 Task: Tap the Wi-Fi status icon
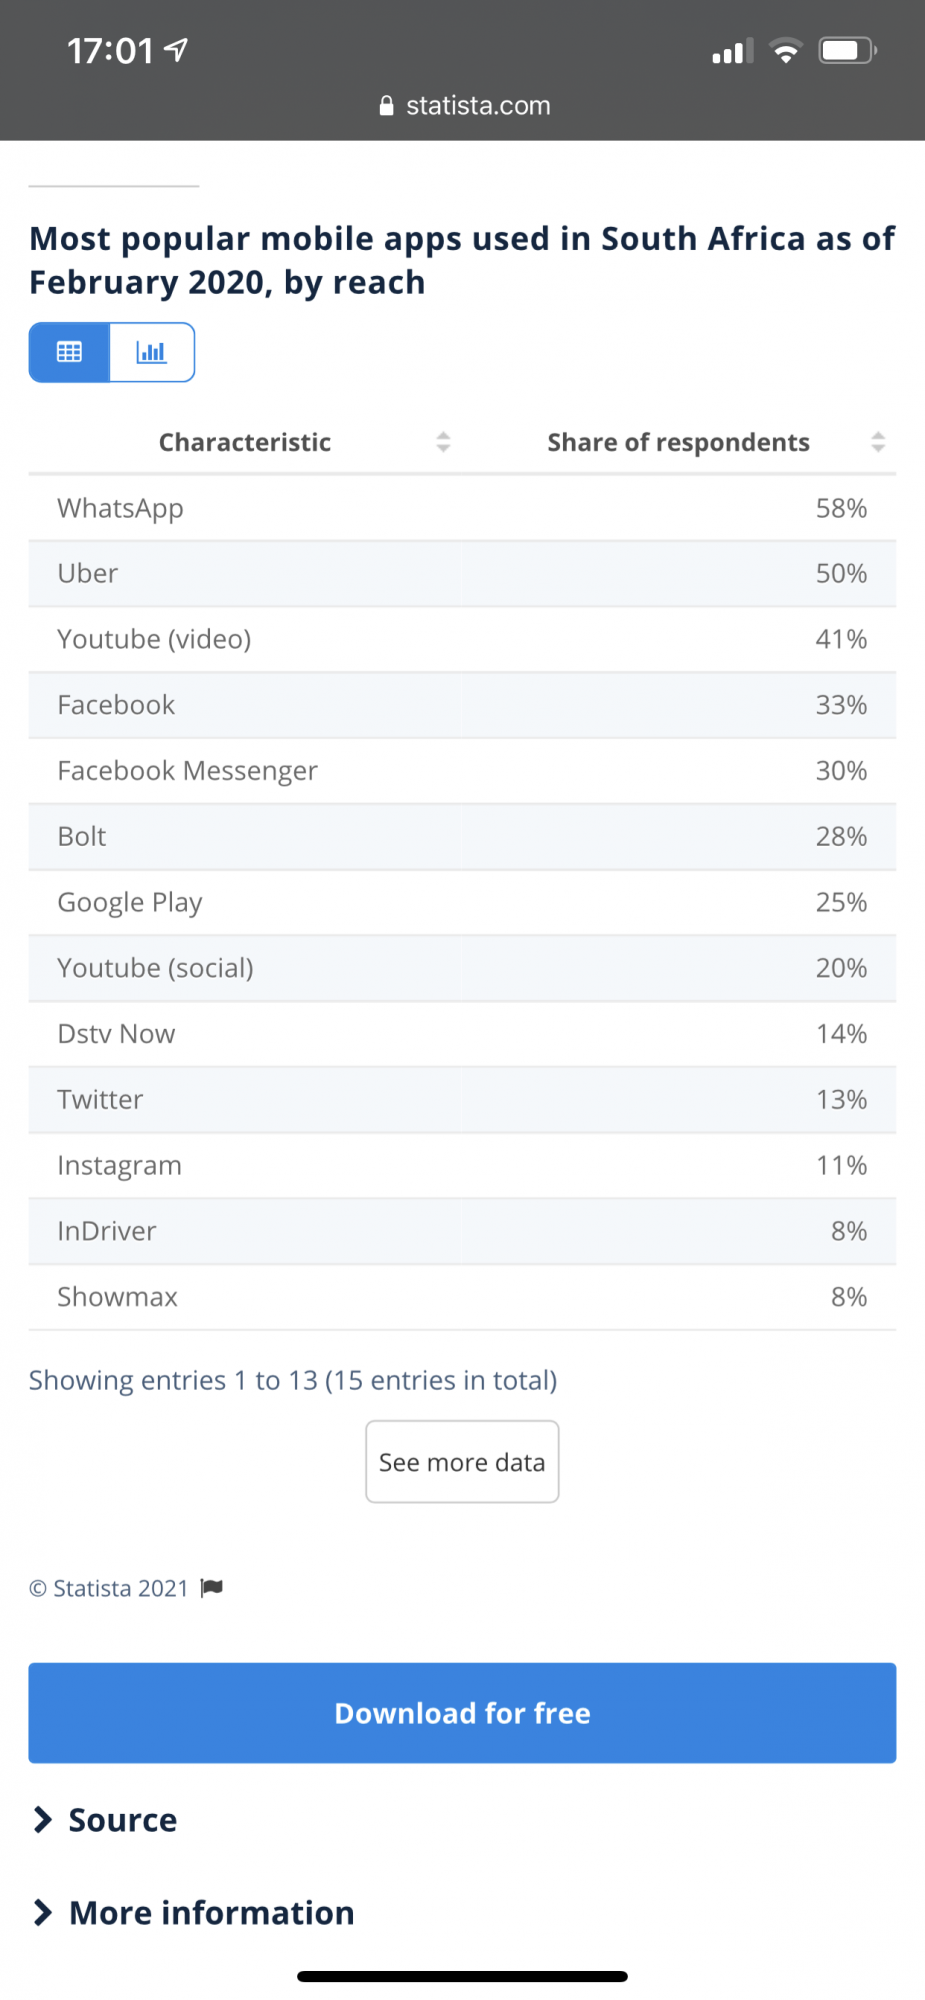tap(786, 50)
